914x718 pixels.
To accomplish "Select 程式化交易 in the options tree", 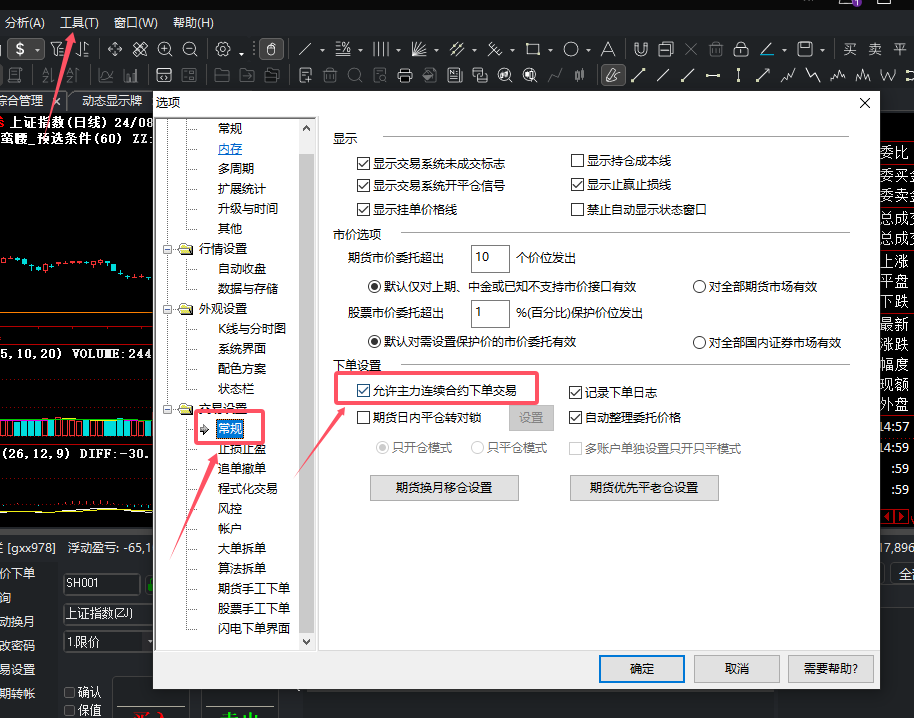I will click(248, 488).
